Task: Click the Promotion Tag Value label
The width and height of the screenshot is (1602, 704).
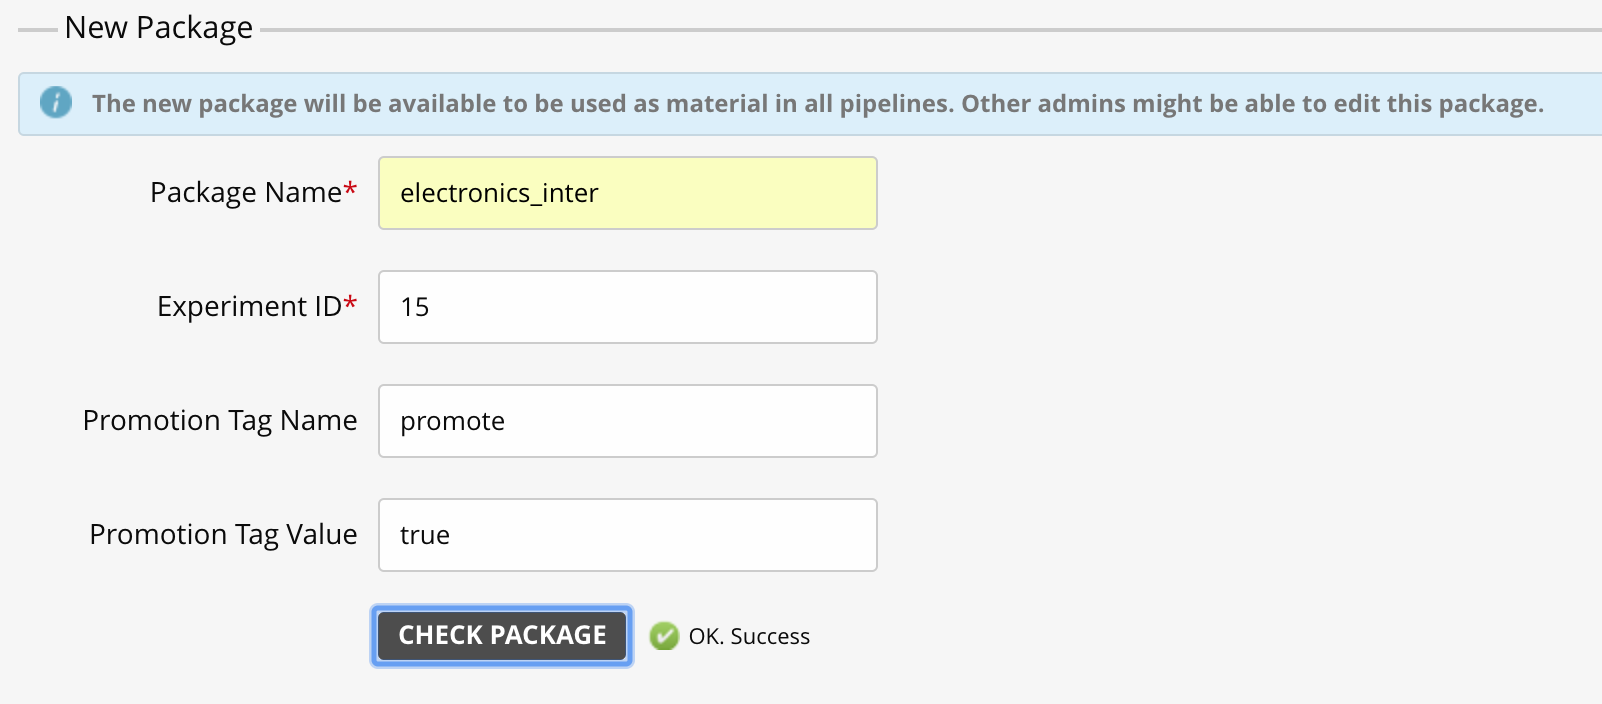Action: point(223,534)
